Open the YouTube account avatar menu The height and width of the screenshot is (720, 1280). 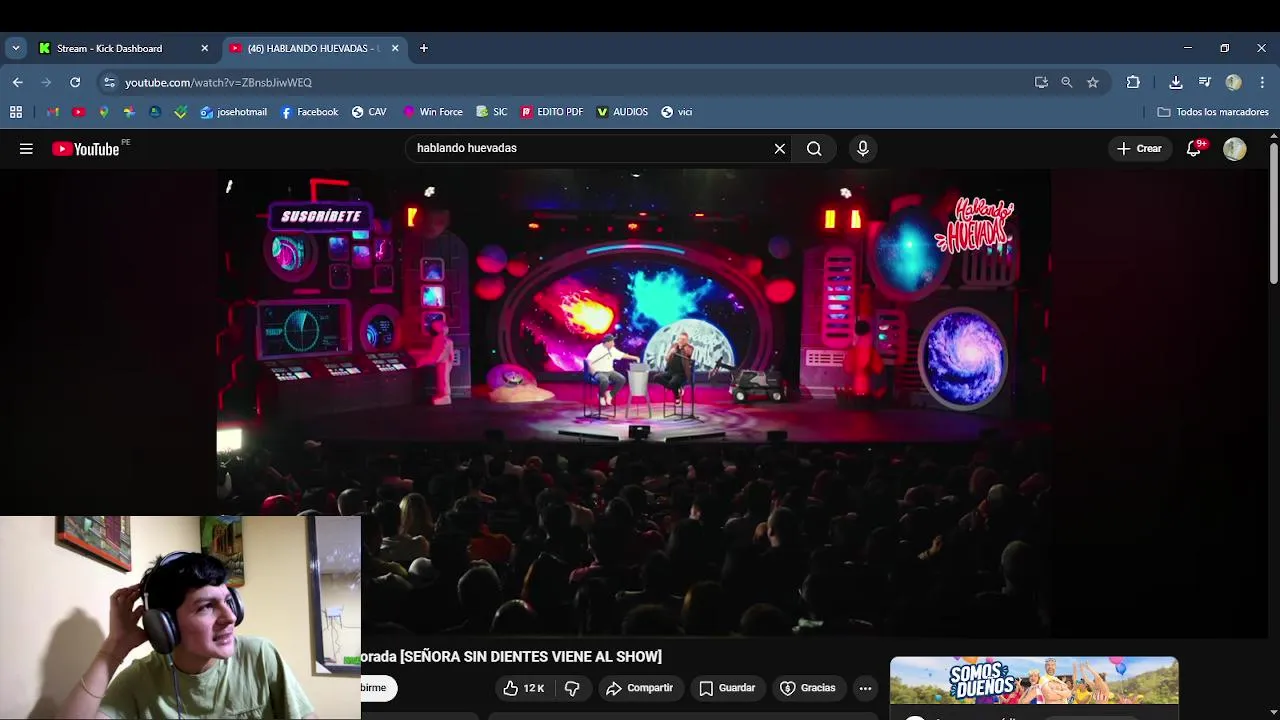(x=1235, y=149)
